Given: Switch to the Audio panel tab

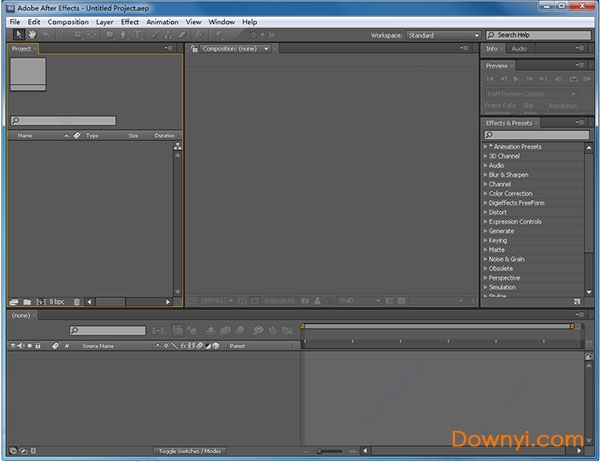Looking at the screenshot, I should tap(519, 49).
